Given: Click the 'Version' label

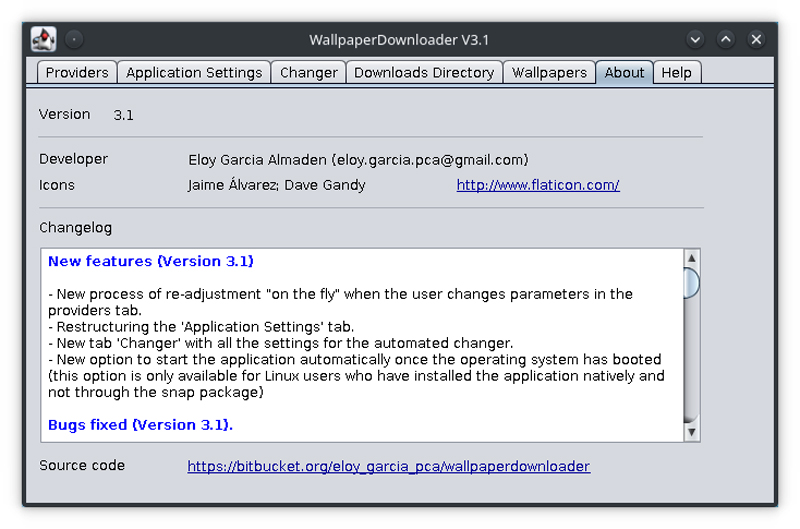Looking at the screenshot, I should point(64,114).
